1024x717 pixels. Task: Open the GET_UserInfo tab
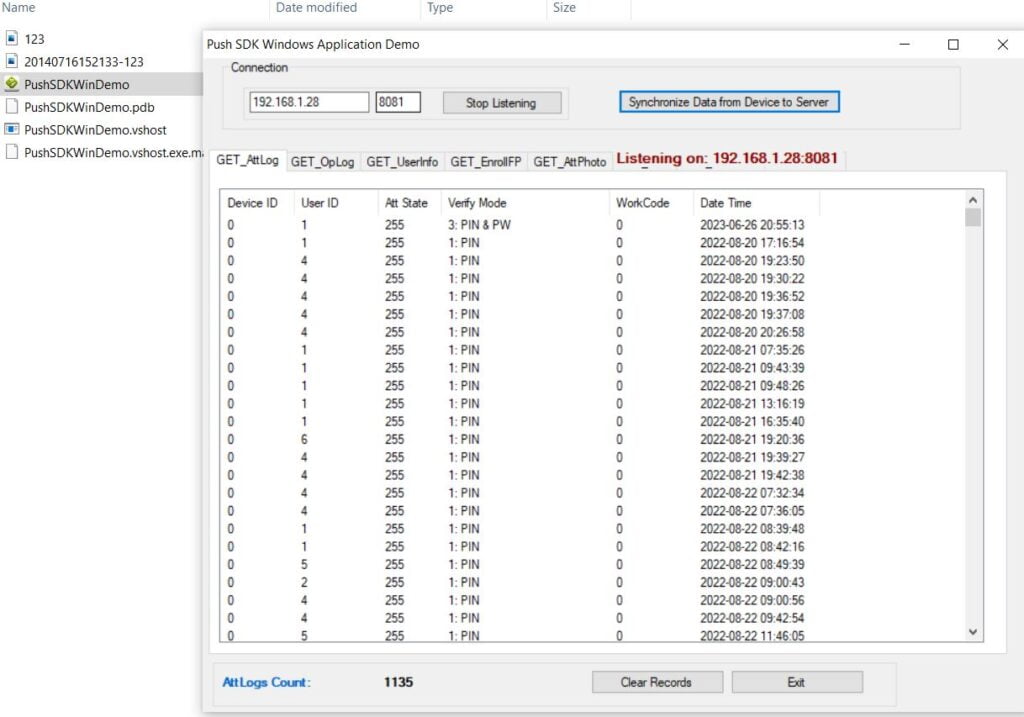(x=401, y=162)
